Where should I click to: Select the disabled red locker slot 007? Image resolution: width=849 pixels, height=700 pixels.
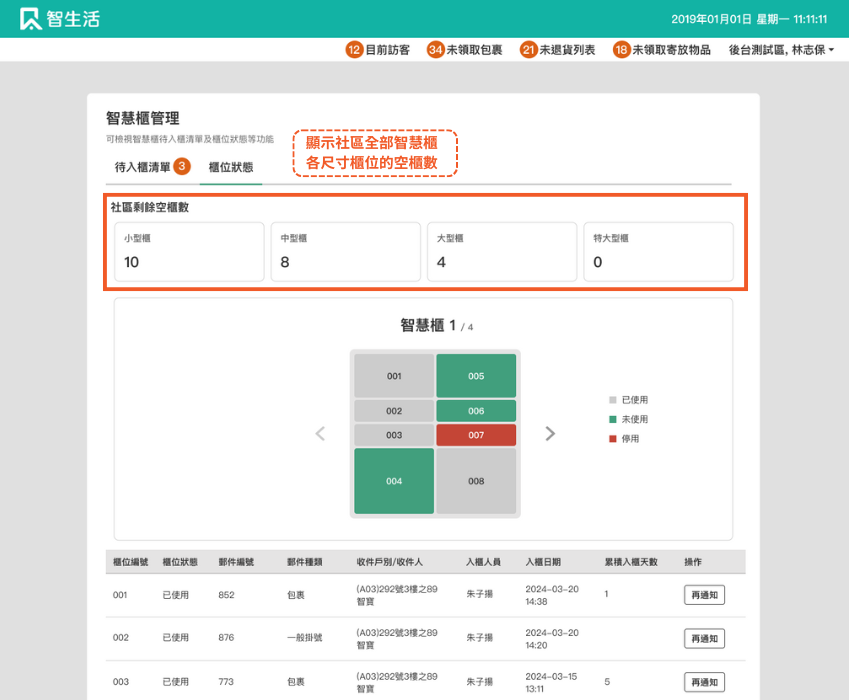coord(476,435)
